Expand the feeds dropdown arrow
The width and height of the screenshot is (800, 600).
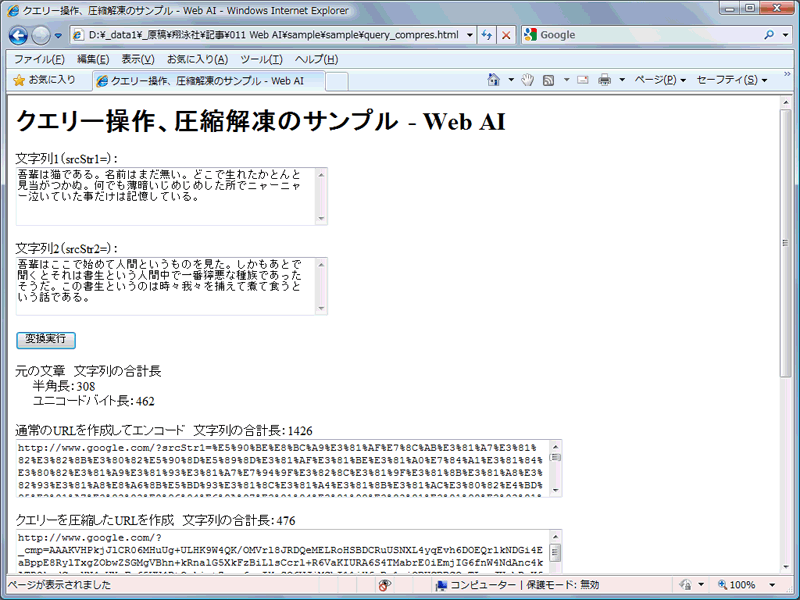(x=566, y=80)
